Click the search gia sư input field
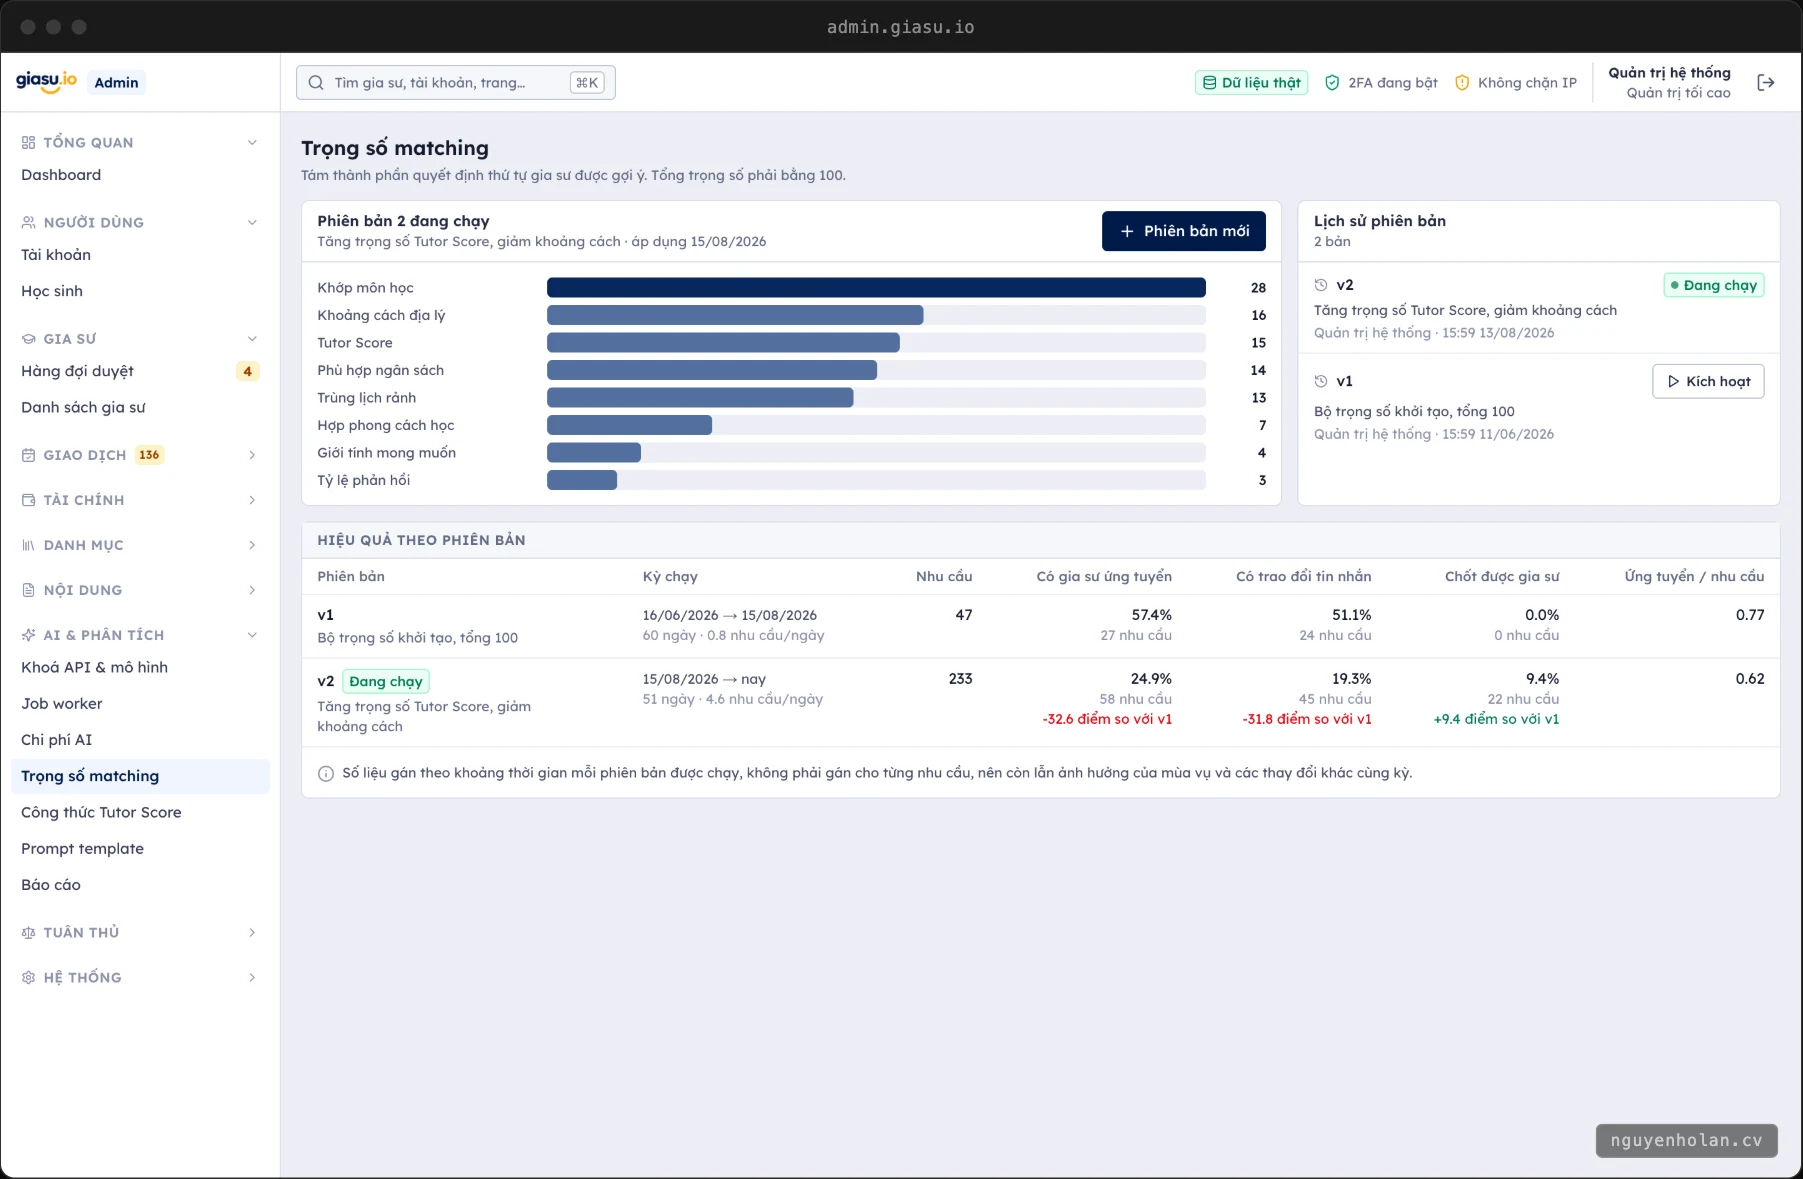 pyautogui.click(x=455, y=83)
